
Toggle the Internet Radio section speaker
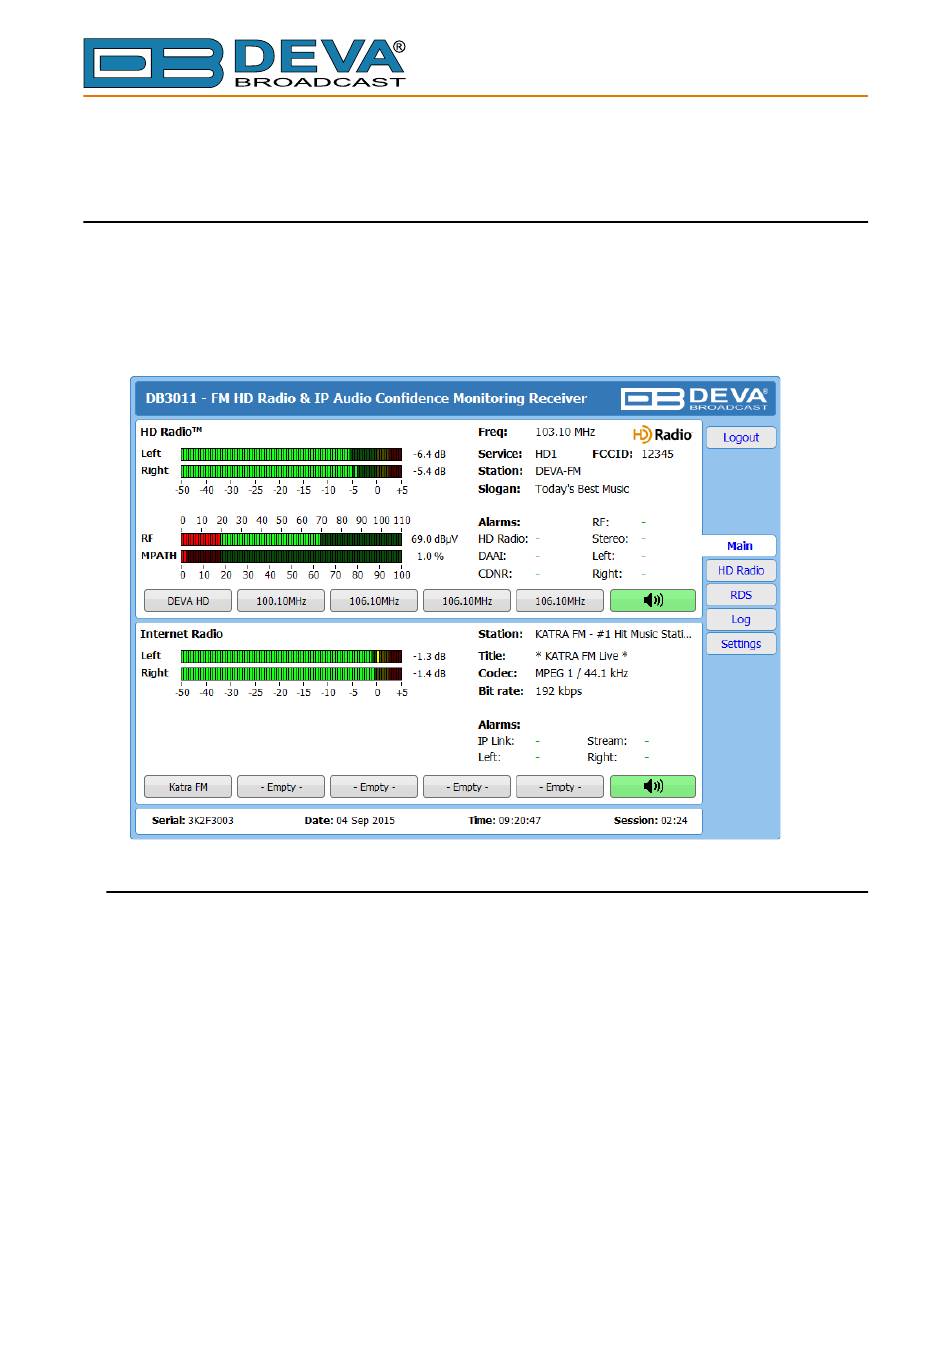point(653,786)
